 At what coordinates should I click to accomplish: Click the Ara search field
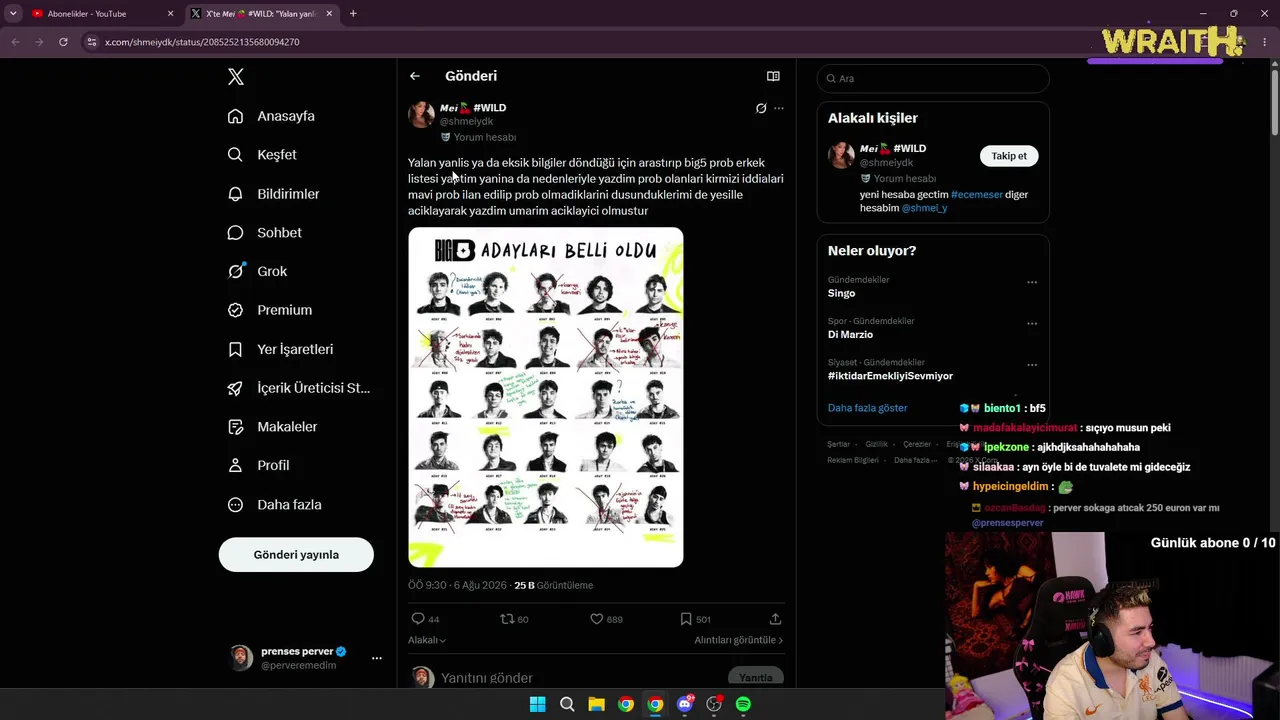pyautogui.click(x=933, y=78)
